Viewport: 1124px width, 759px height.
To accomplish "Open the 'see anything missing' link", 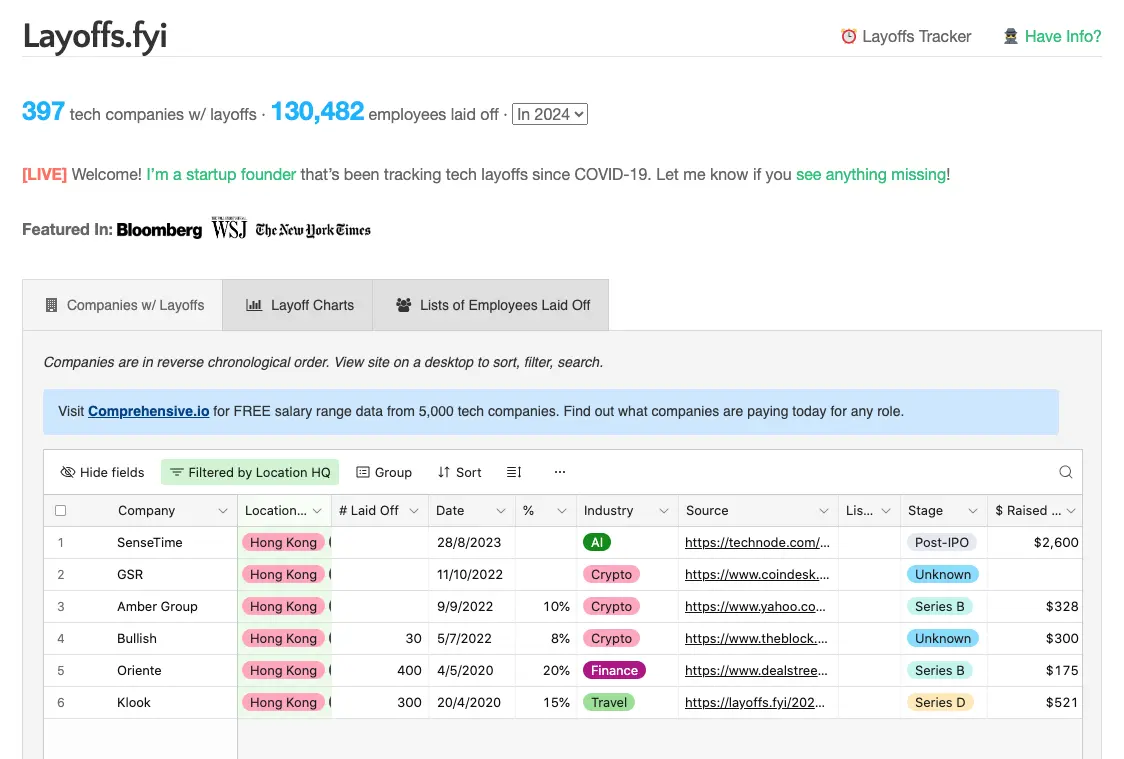I will (871, 174).
